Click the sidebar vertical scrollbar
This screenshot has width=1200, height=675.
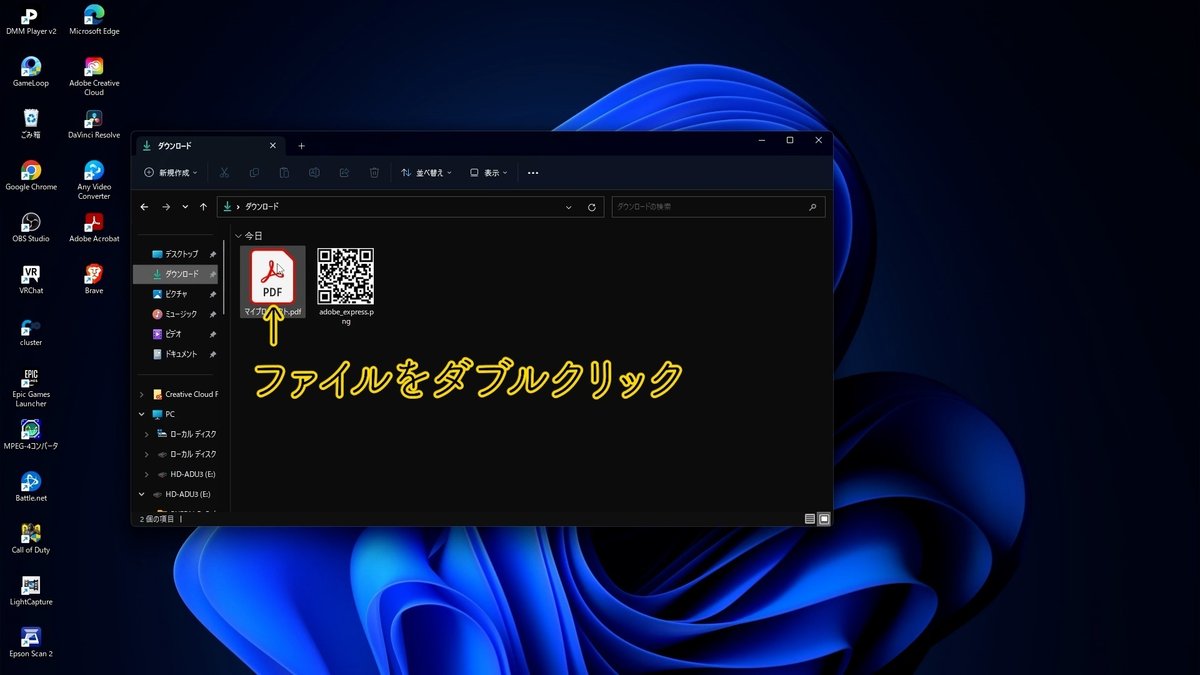[x=226, y=279]
